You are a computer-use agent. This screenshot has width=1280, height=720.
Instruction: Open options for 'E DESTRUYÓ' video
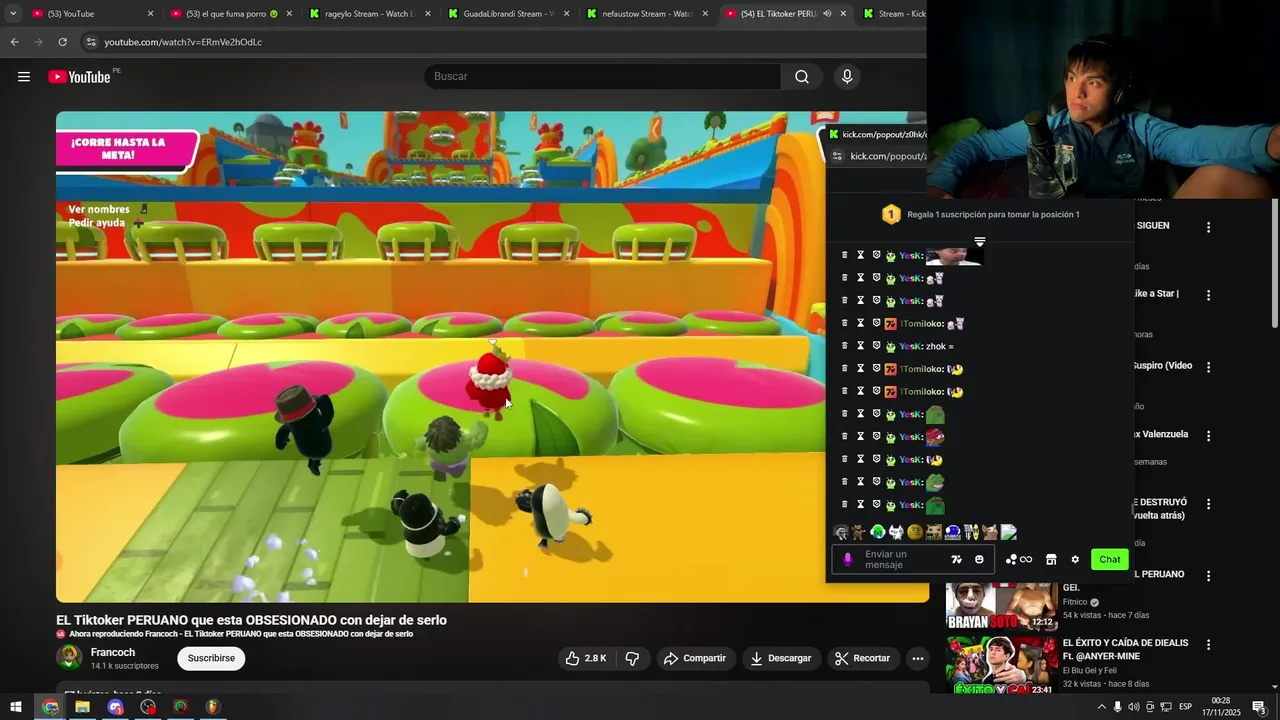click(1208, 505)
